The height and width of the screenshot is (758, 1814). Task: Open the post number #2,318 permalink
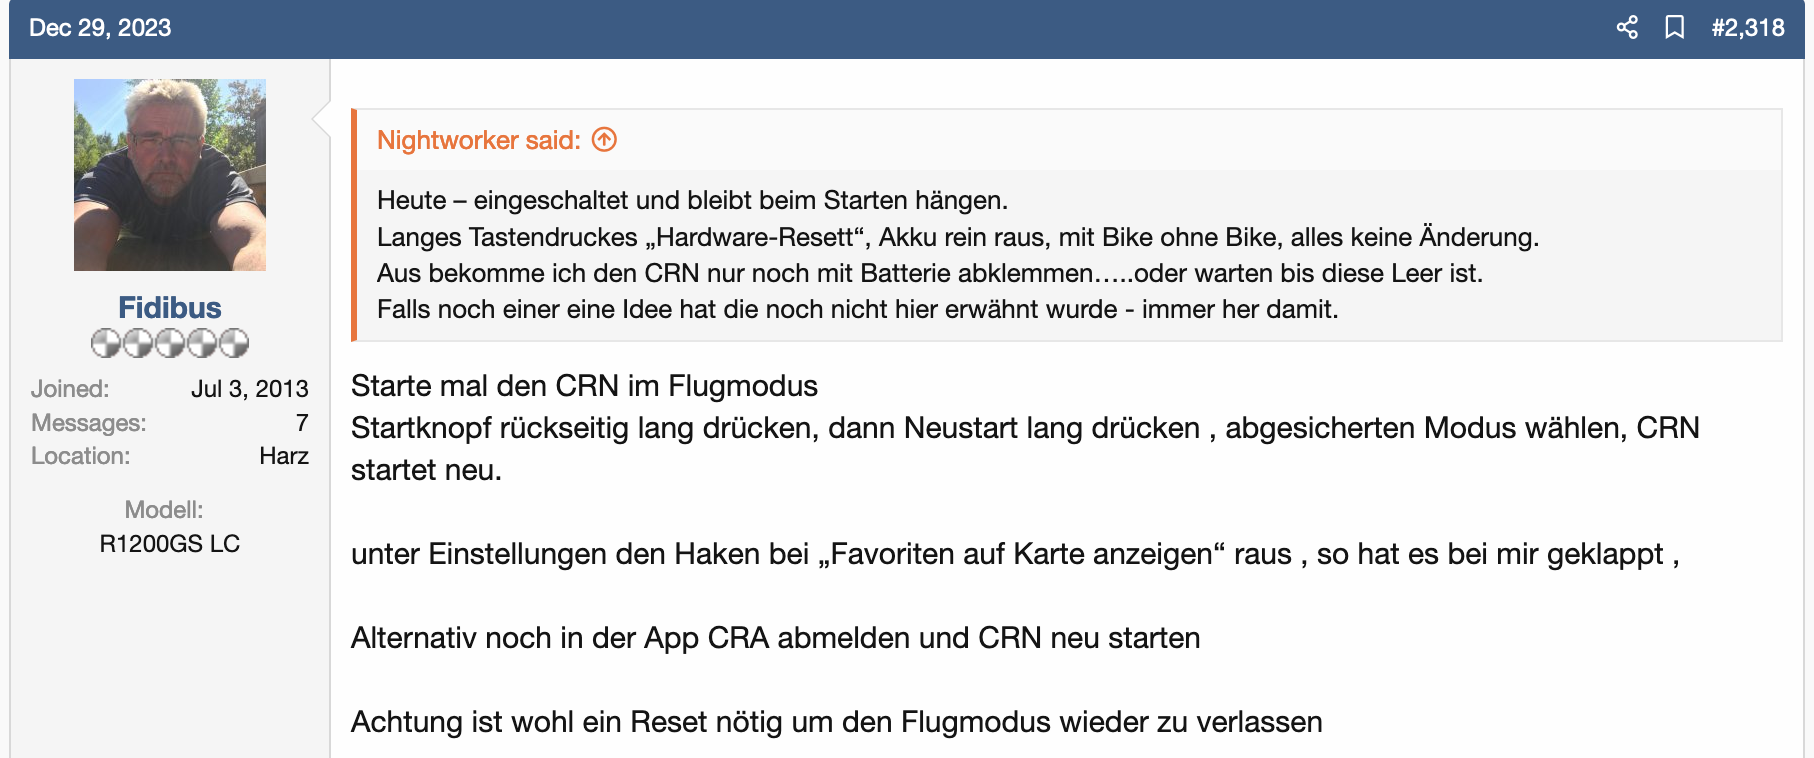tap(1747, 28)
